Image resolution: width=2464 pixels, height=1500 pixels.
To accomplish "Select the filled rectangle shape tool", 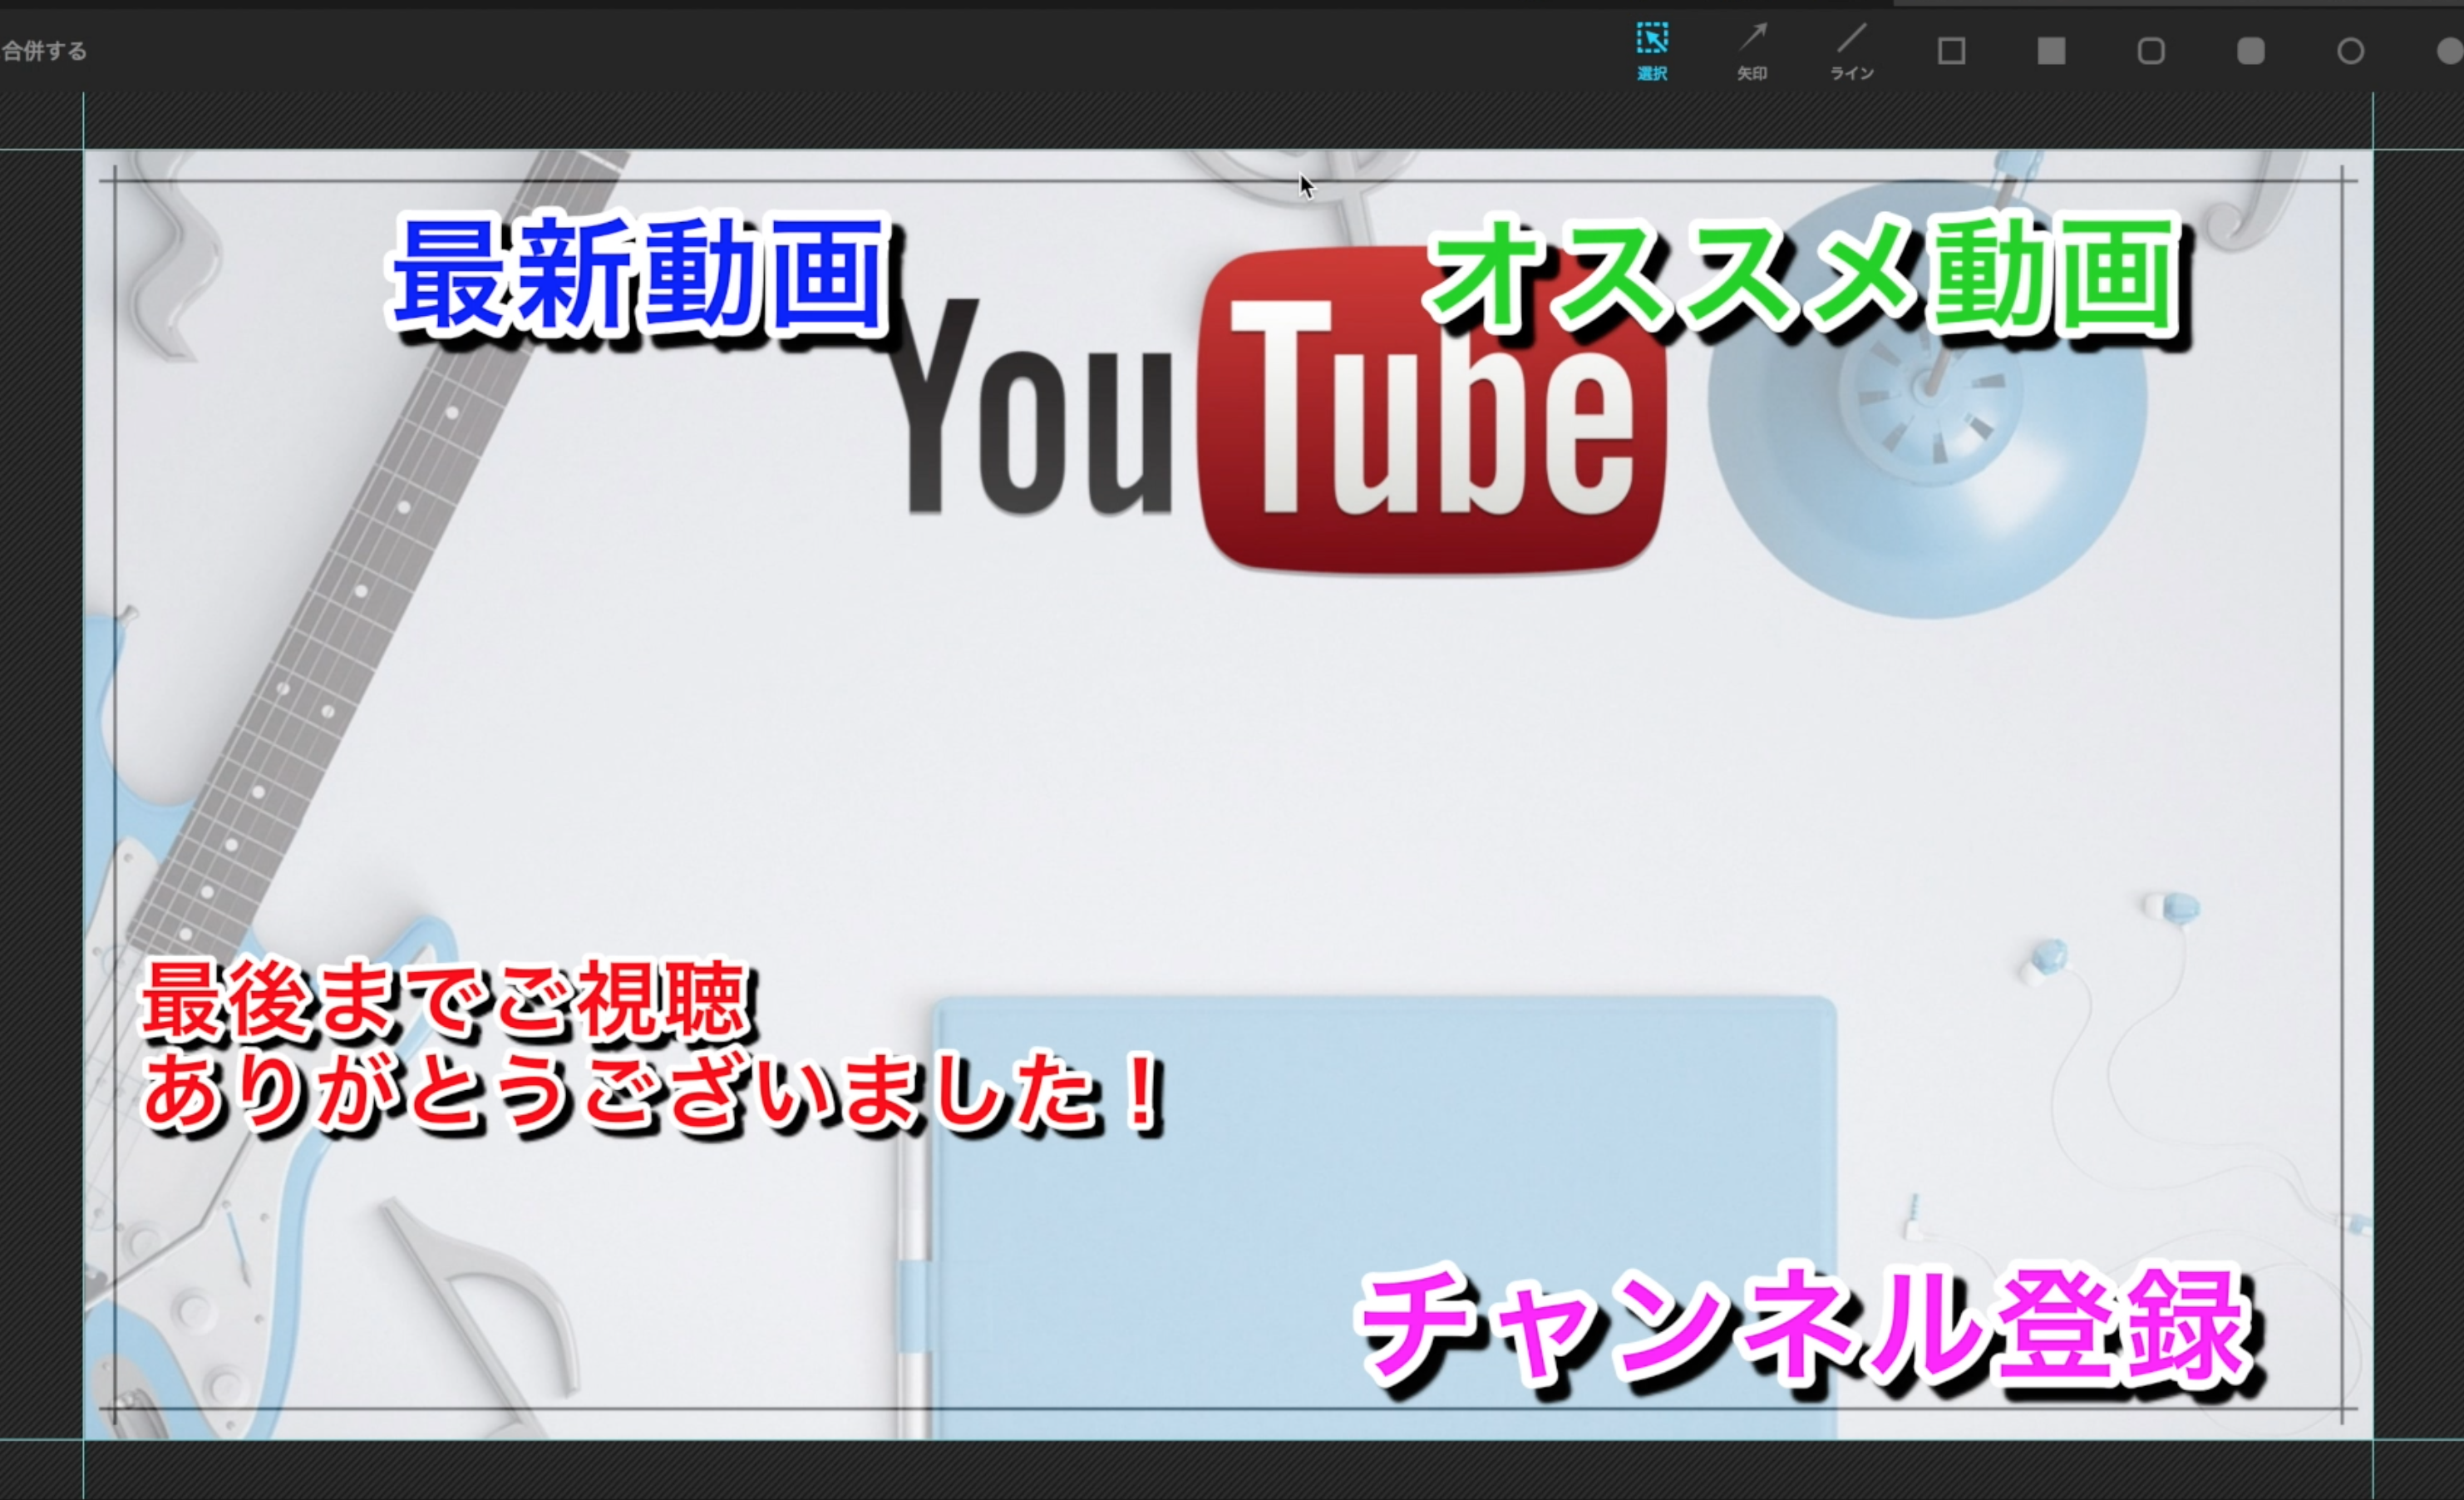I will click(2051, 51).
